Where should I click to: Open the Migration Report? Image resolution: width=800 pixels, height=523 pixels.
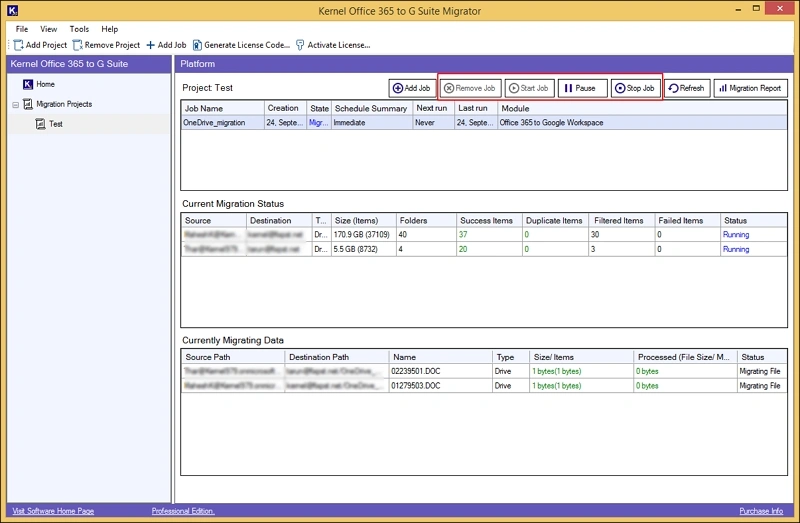[x=751, y=88]
